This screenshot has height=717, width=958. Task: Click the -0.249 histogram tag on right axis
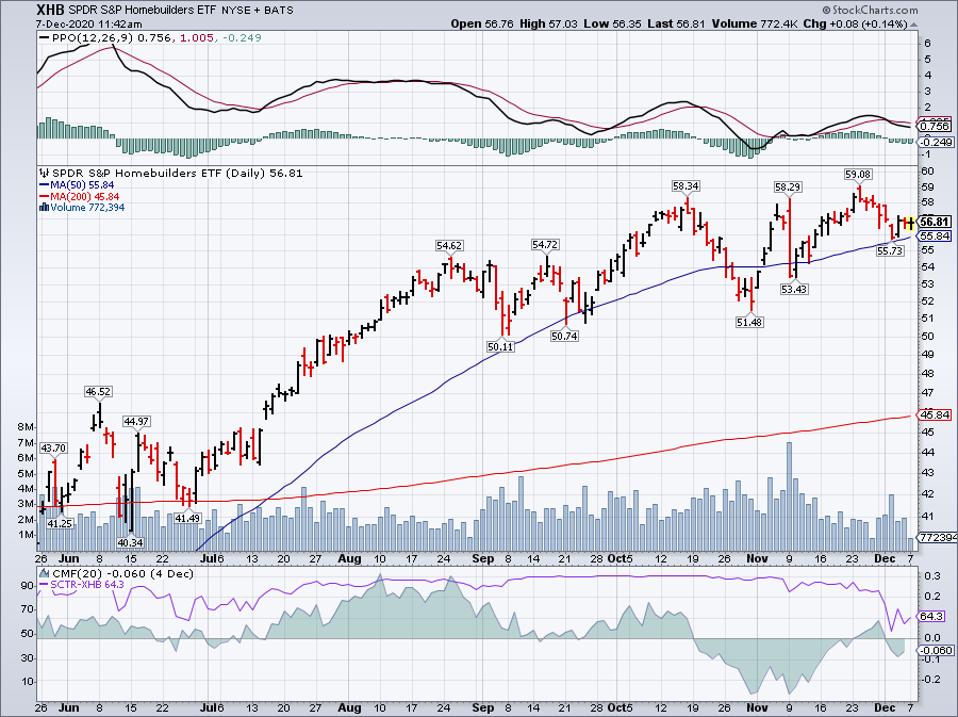point(935,142)
